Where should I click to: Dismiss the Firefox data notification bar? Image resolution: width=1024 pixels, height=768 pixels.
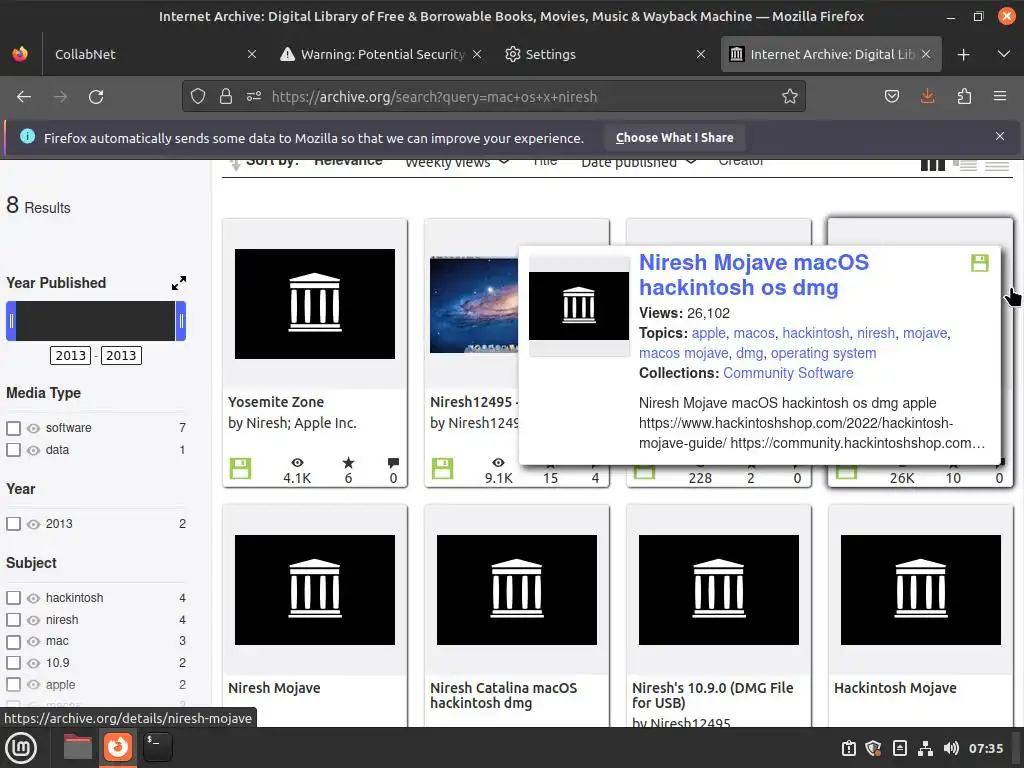click(1000, 136)
